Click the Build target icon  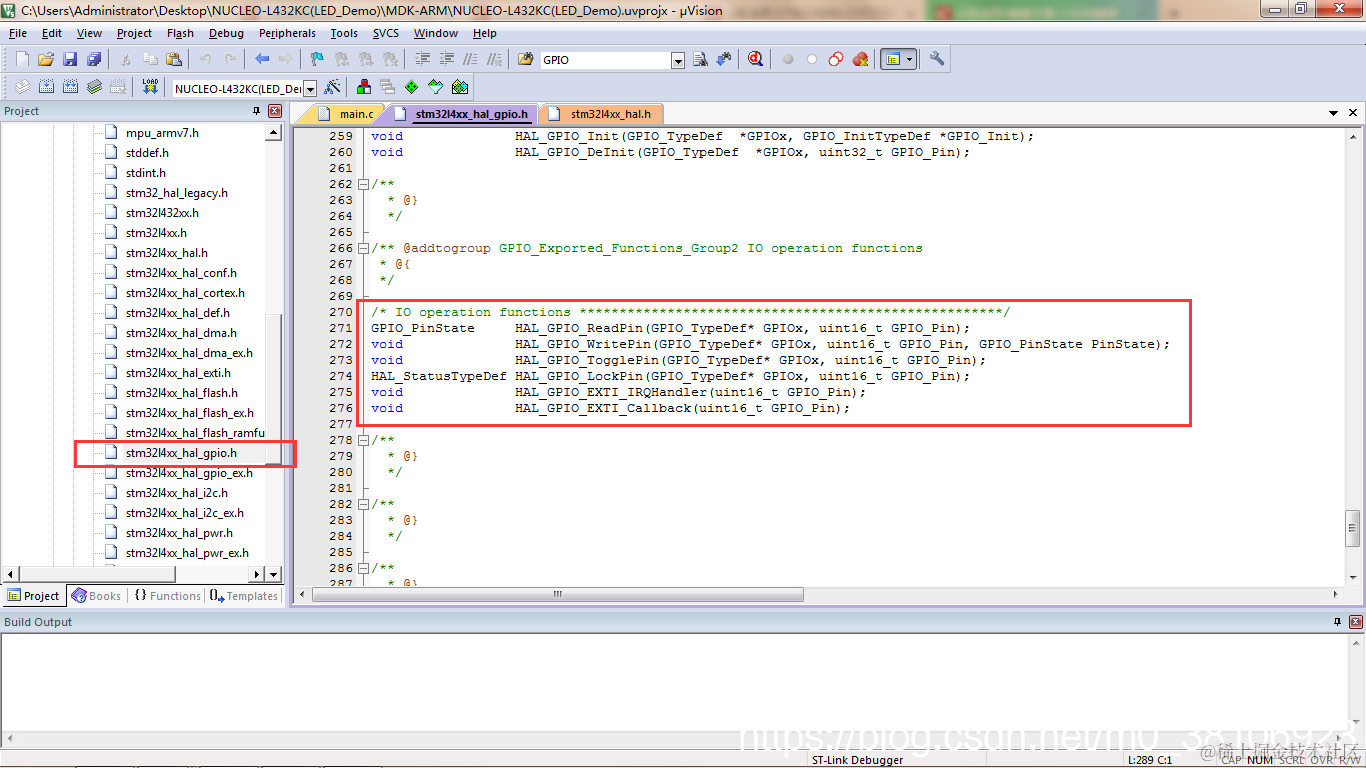46,87
